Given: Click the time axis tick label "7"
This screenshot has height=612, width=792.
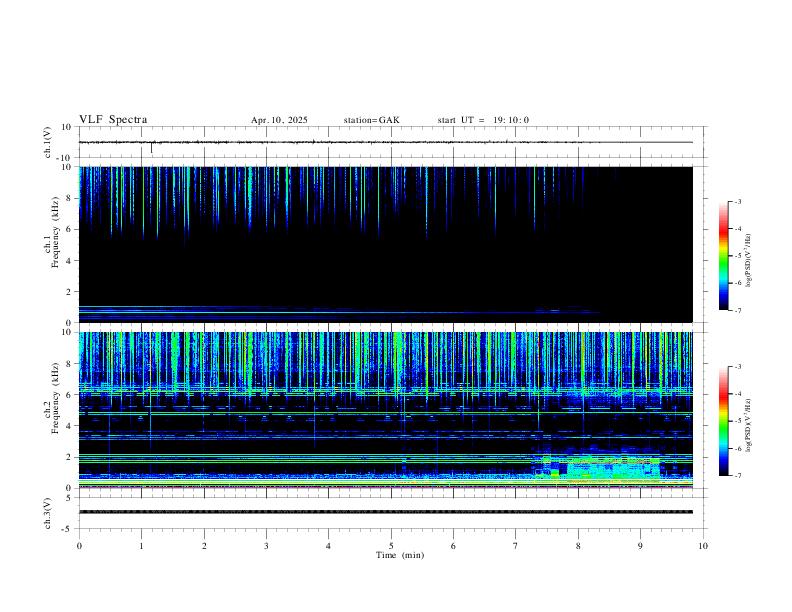Looking at the screenshot, I should (516, 546).
